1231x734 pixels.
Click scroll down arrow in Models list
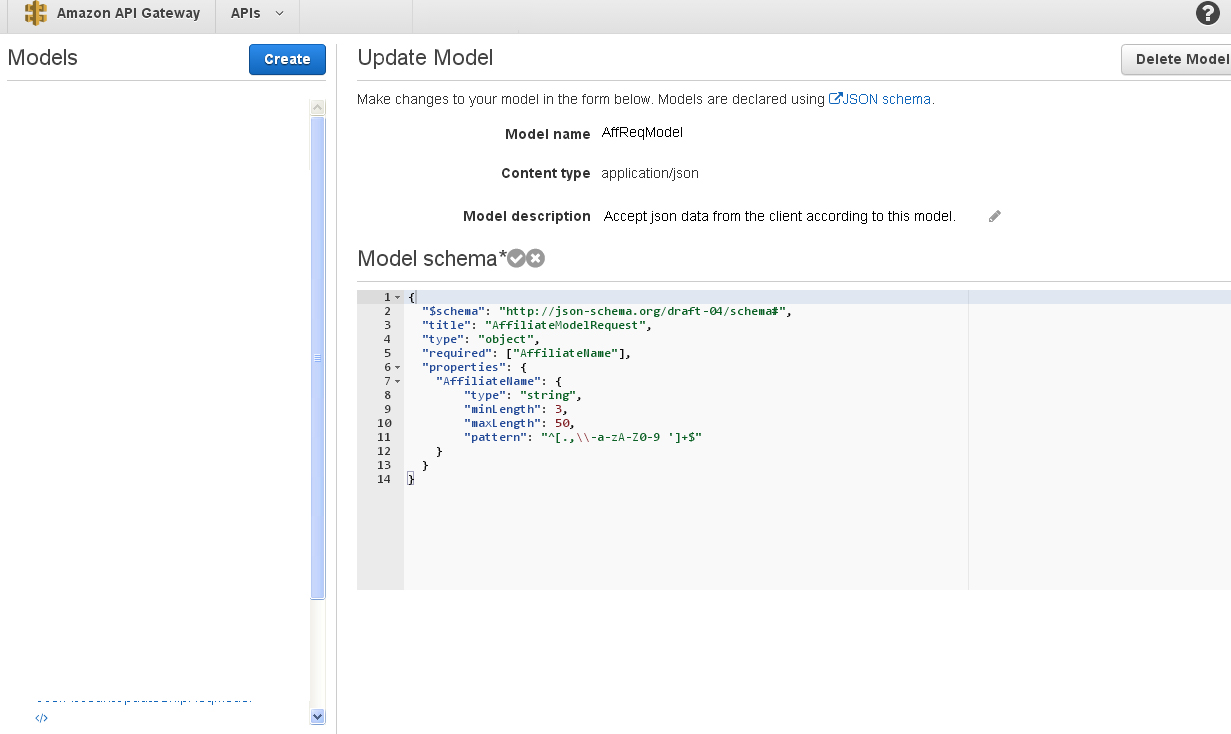click(318, 716)
